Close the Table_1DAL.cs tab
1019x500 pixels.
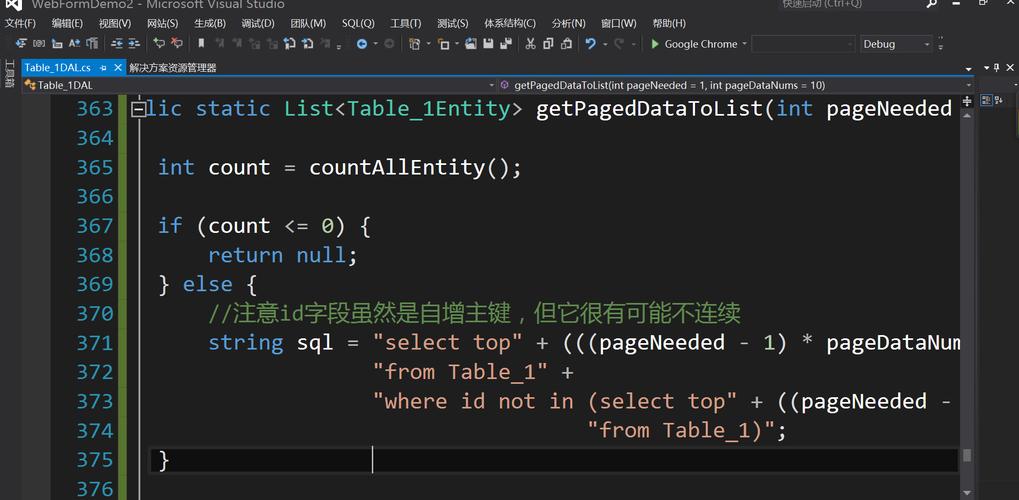coord(117,68)
